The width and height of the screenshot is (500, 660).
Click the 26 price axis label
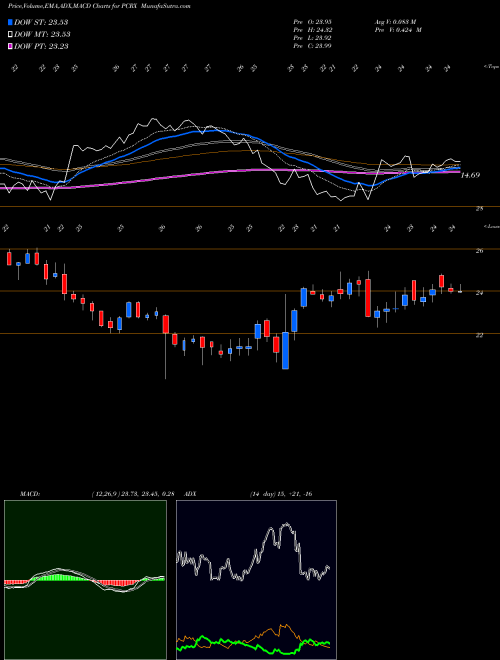coord(479,251)
